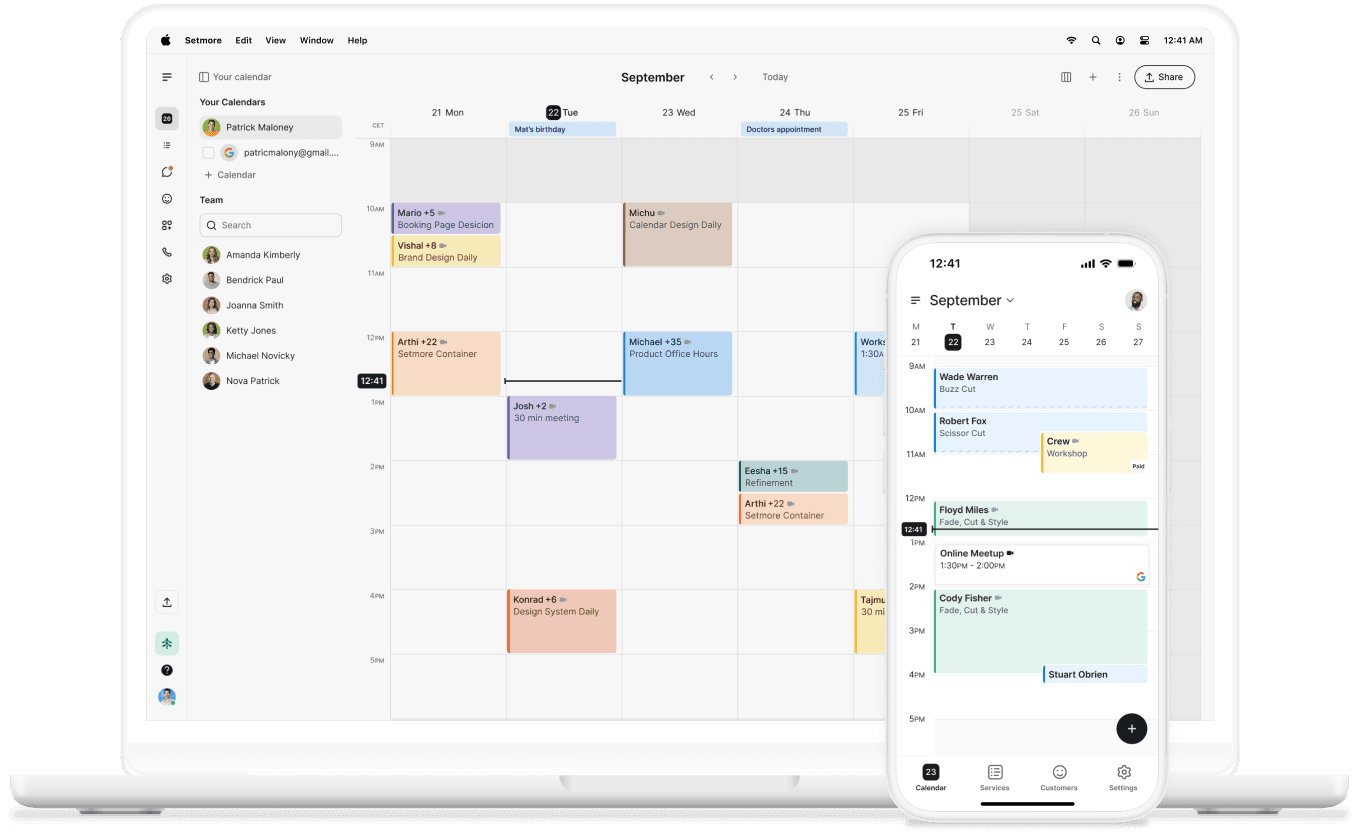
Task: Select the column layout icon in the toolbar
Action: pos(1066,77)
